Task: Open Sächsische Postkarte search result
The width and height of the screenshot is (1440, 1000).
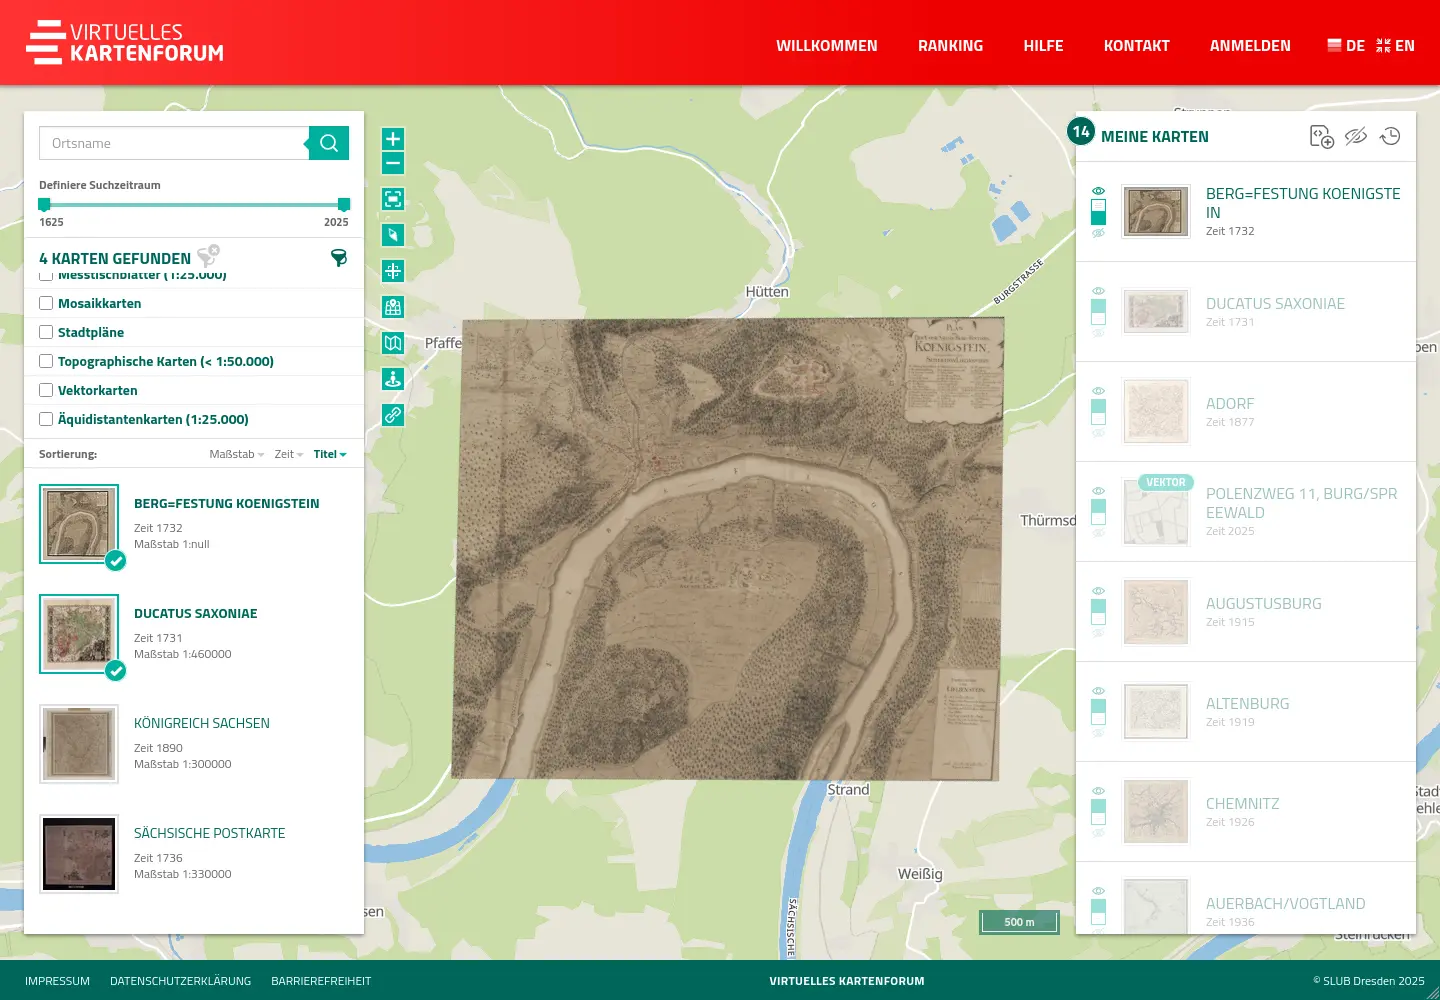Action: point(210,833)
